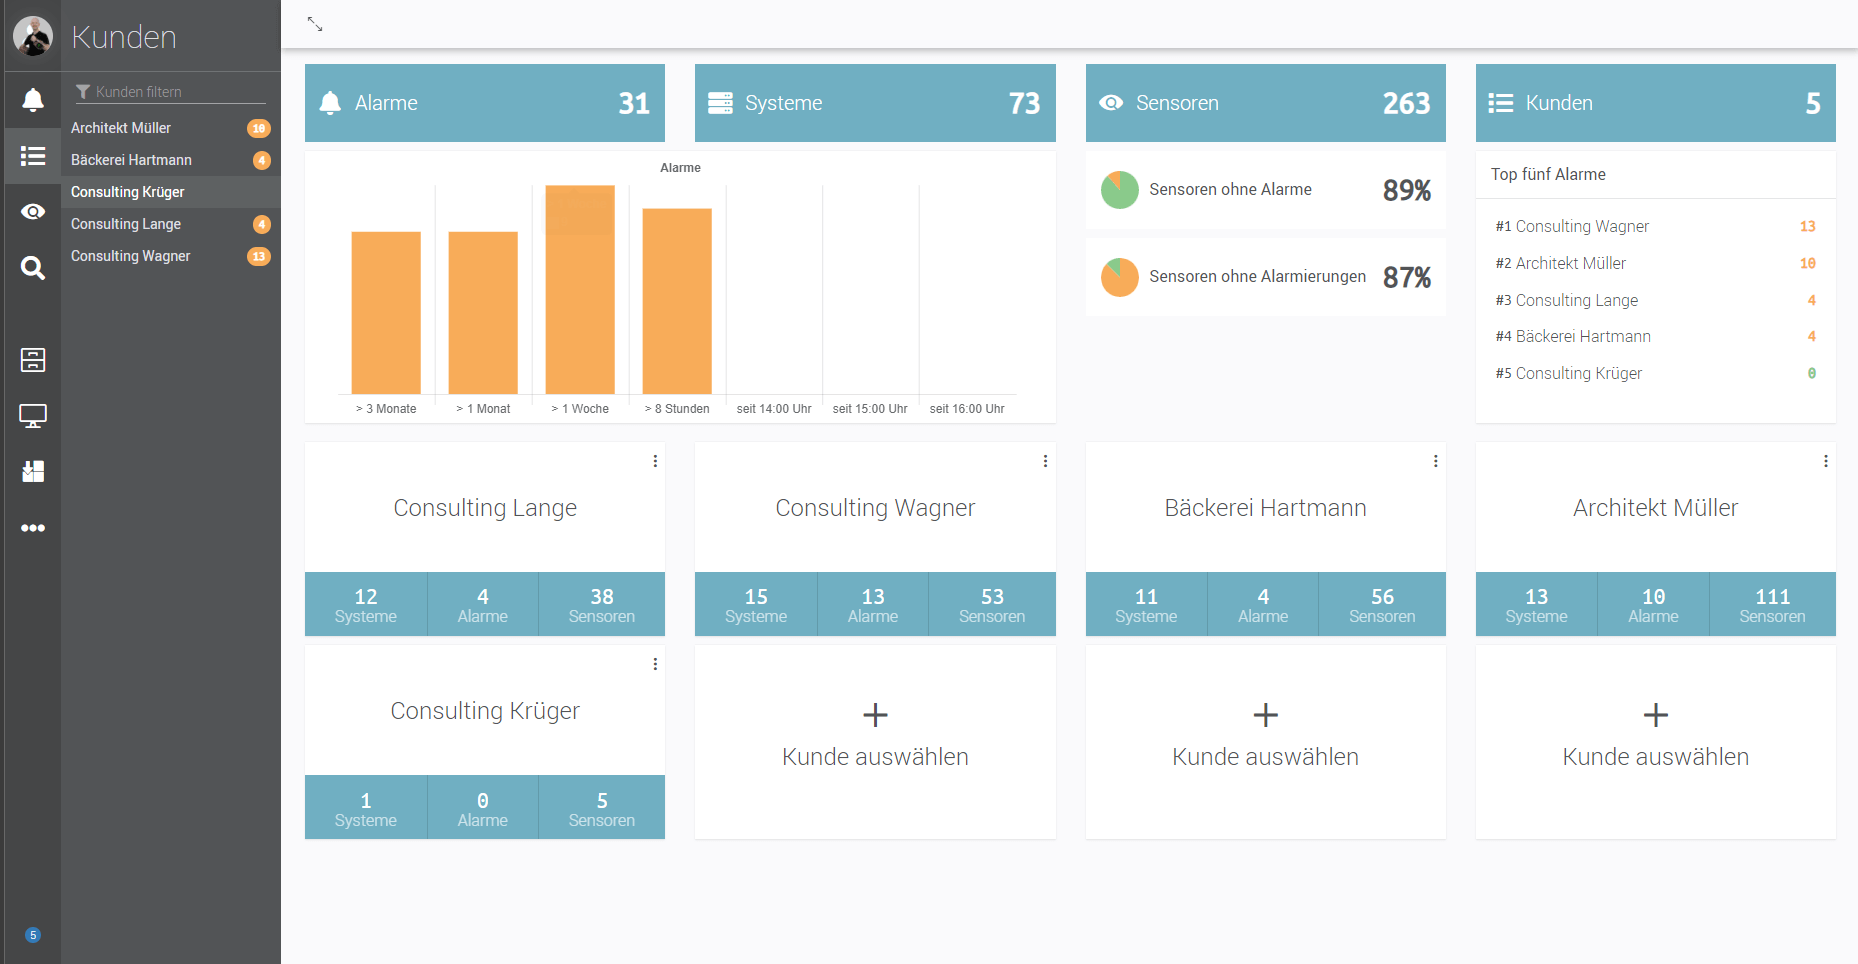The width and height of the screenshot is (1858, 964).
Task: Open the archive drawer icon in sidebar
Action: 33,360
